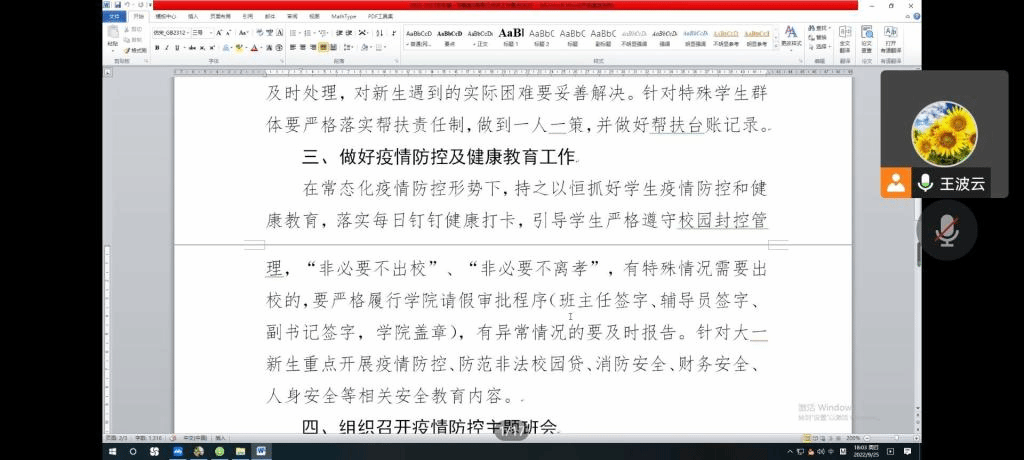The image size is (1024, 460).
Task: Open the font size dropdown
Action: [x=206, y=32]
